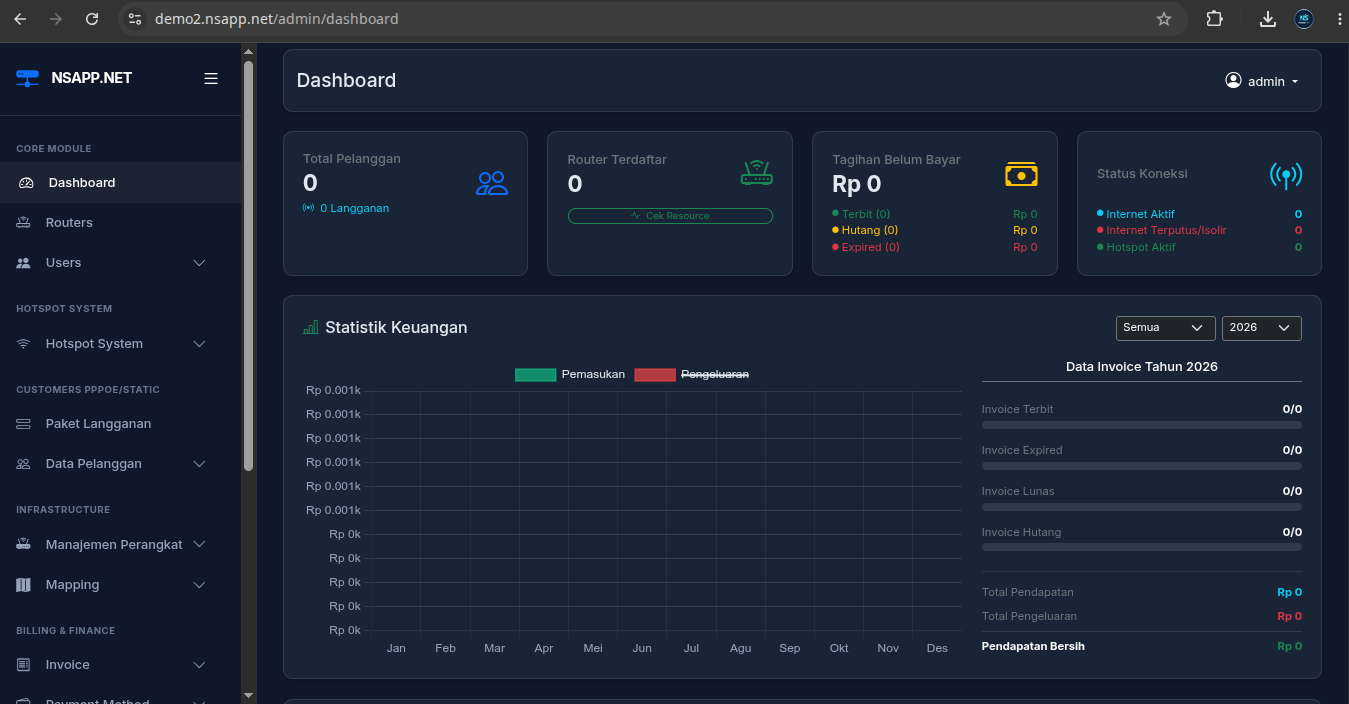
Task: Open Dashboard in the sidebar
Action: pyautogui.click(x=120, y=183)
